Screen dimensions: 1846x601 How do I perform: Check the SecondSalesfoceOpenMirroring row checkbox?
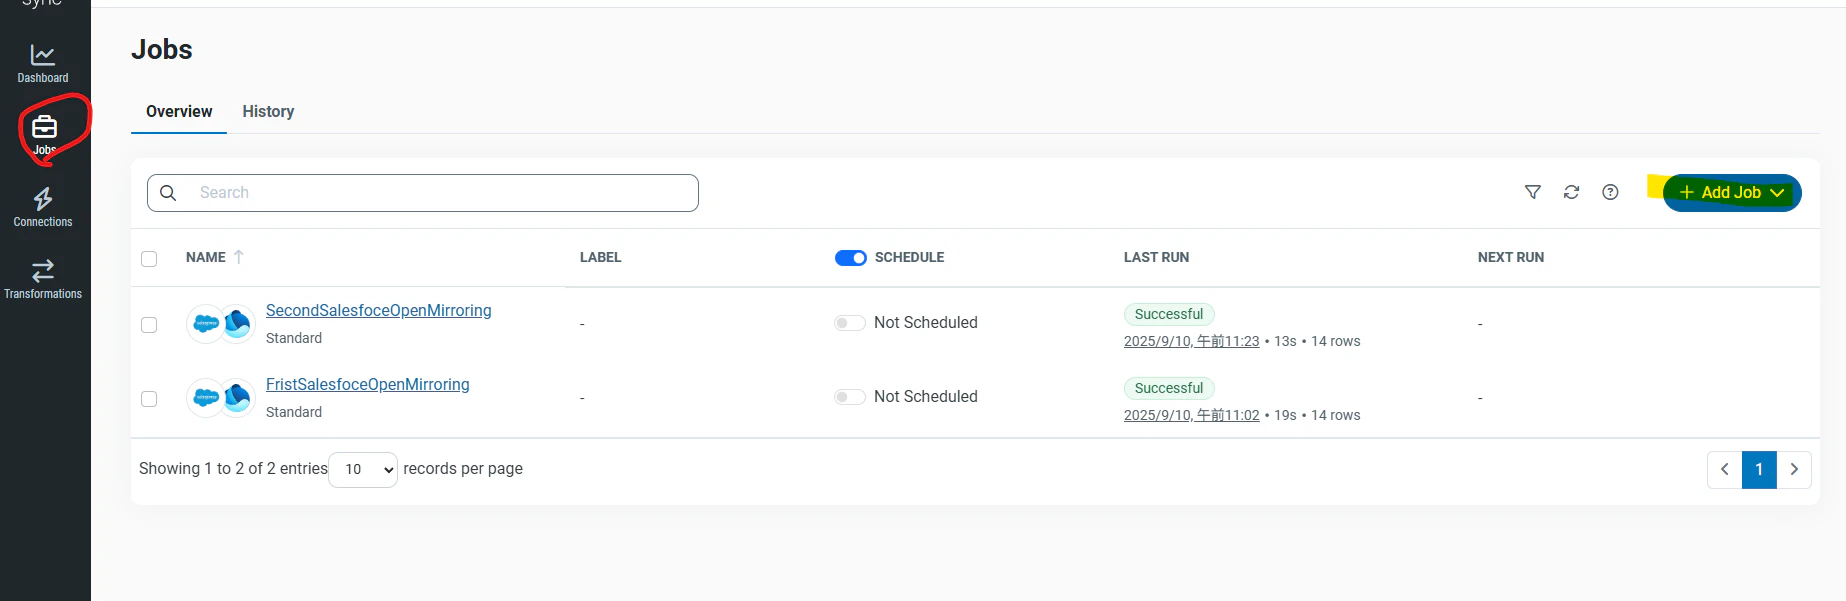(149, 325)
